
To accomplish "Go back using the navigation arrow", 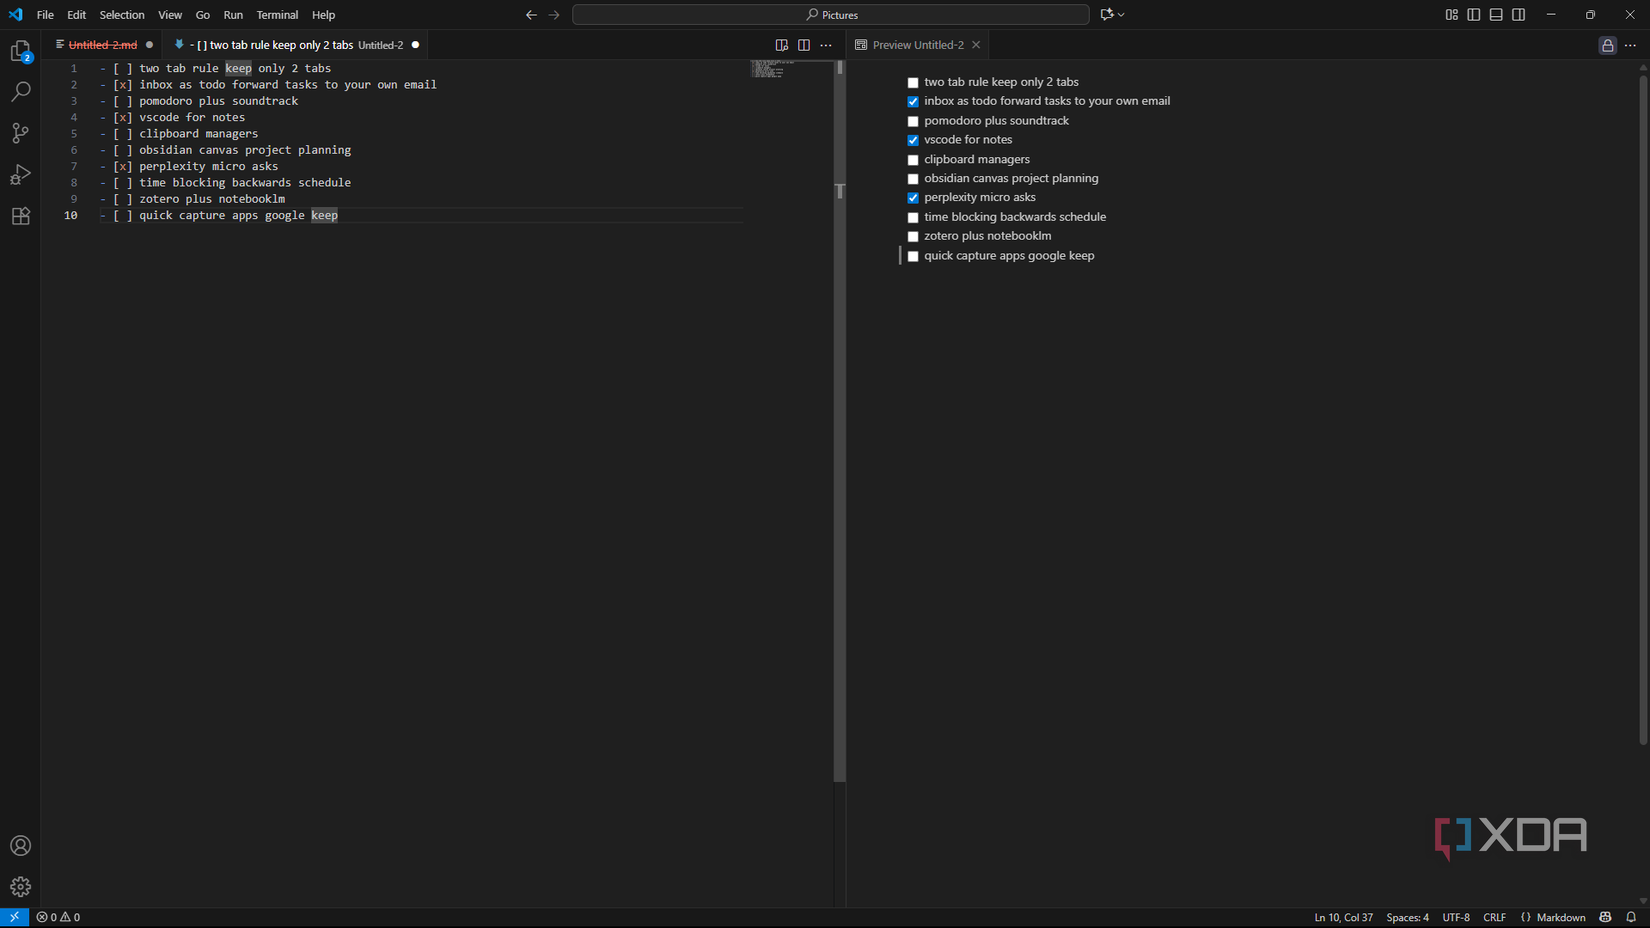I will (x=531, y=15).
